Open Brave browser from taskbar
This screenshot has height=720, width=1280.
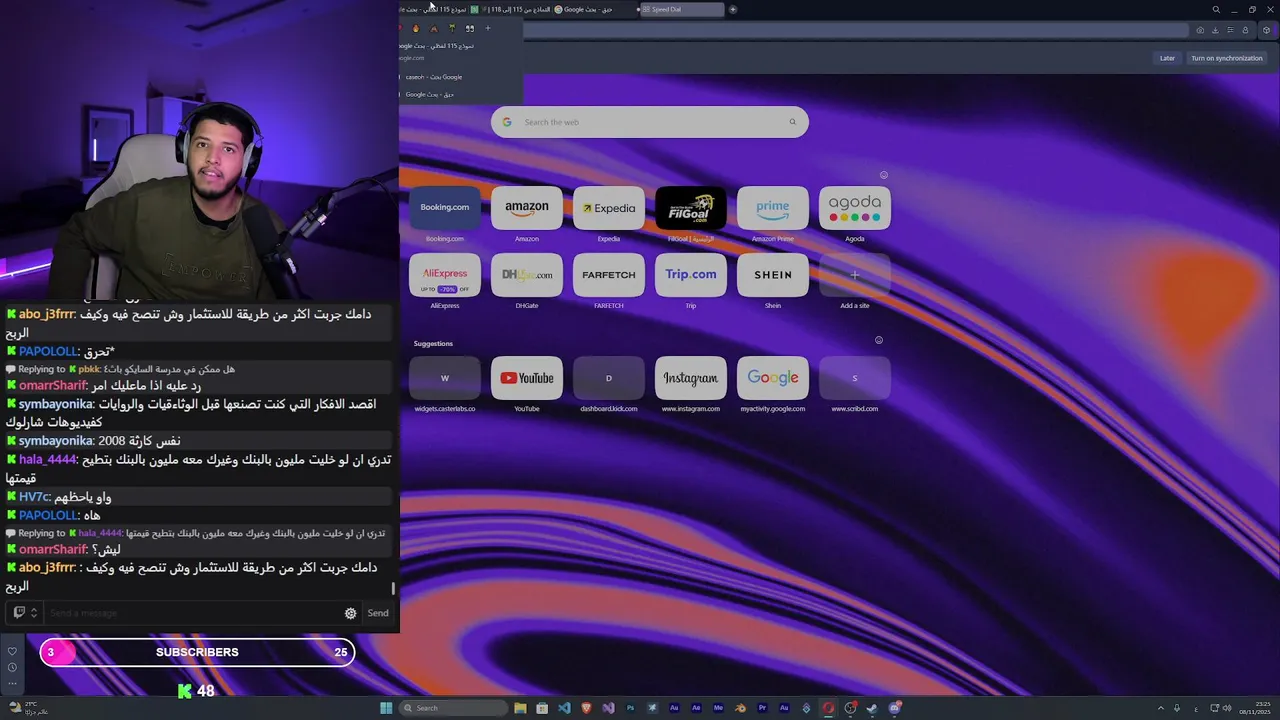tap(587, 708)
